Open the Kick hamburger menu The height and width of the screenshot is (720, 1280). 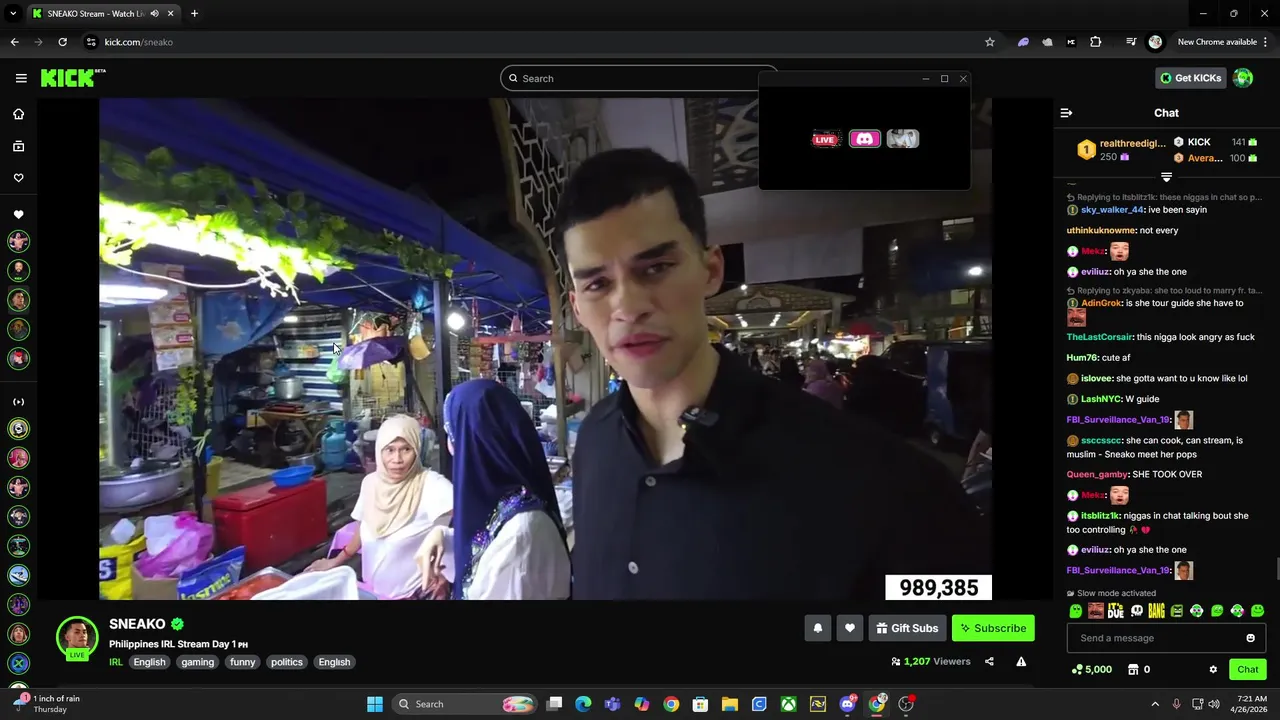[x=21, y=78]
